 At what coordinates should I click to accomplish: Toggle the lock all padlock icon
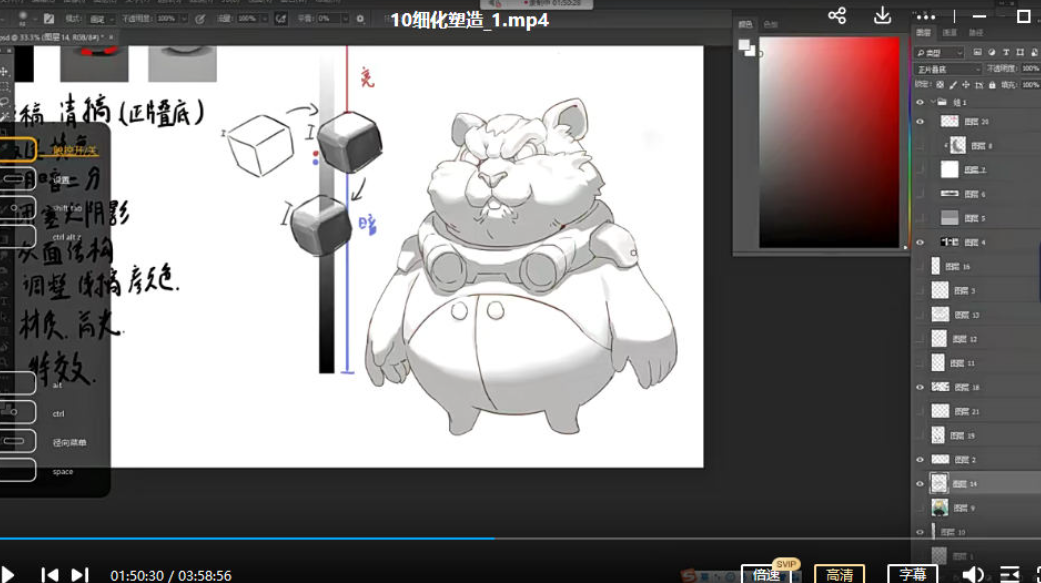992,85
